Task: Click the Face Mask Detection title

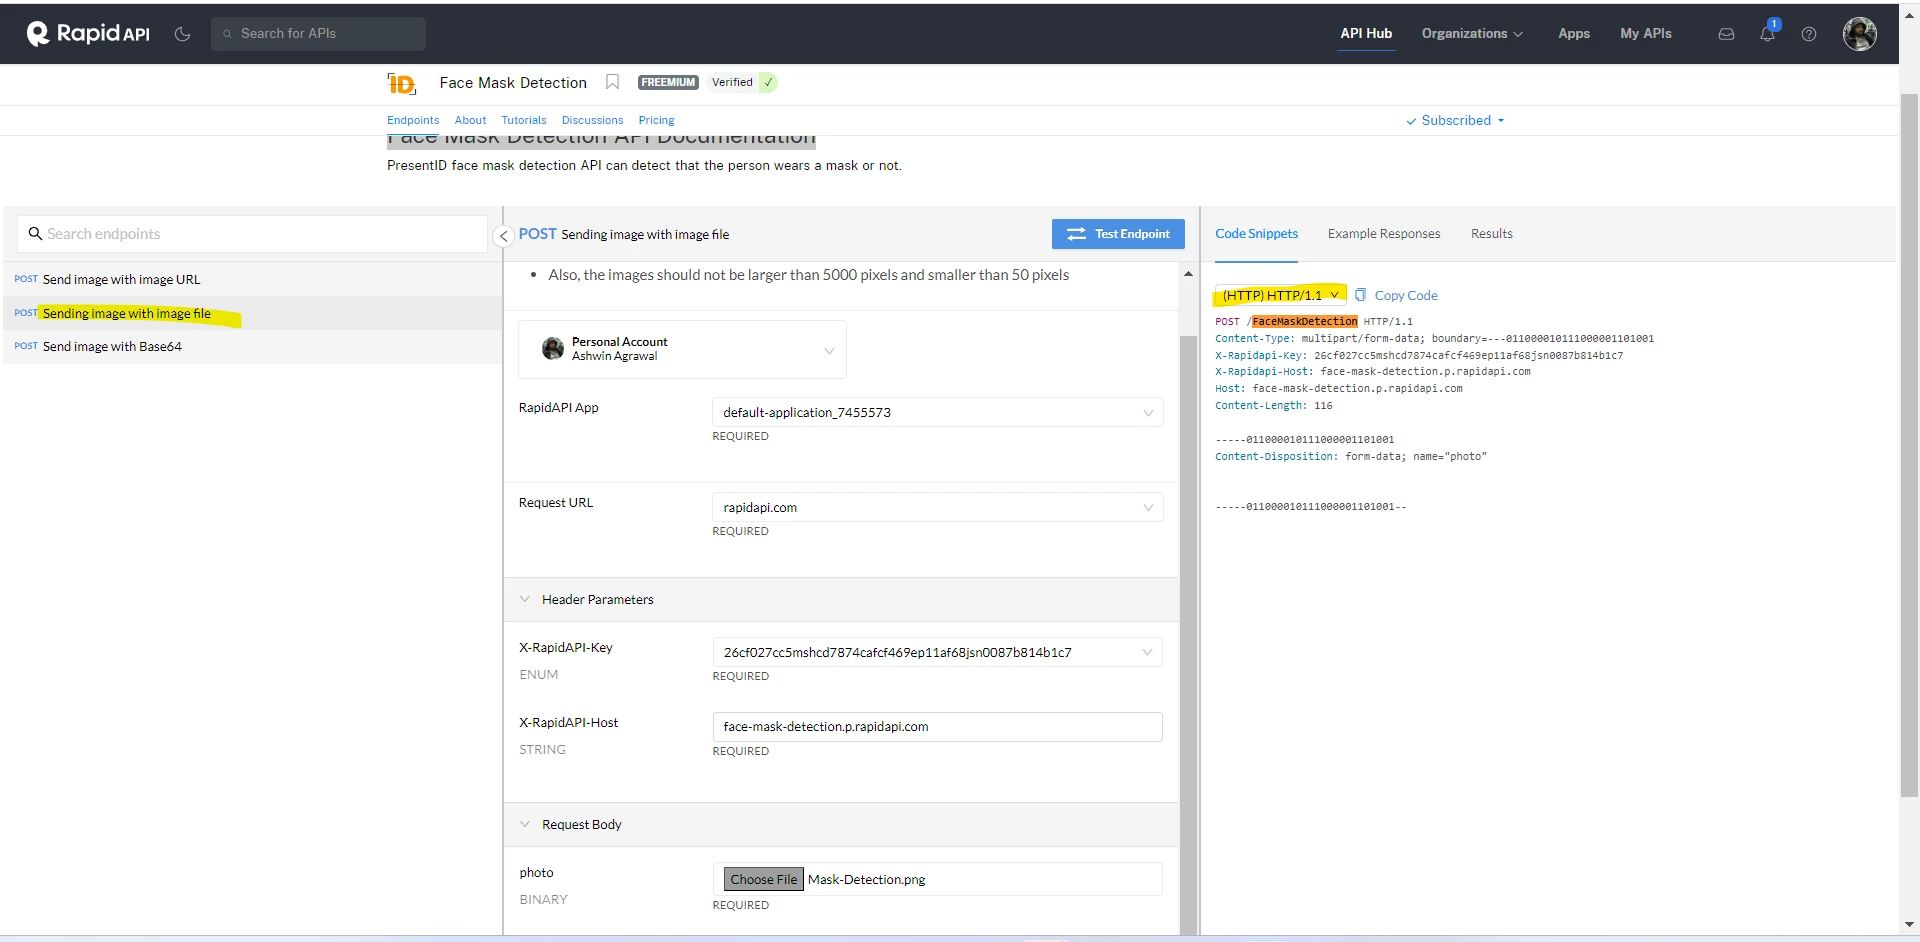Action: click(x=513, y=83)
